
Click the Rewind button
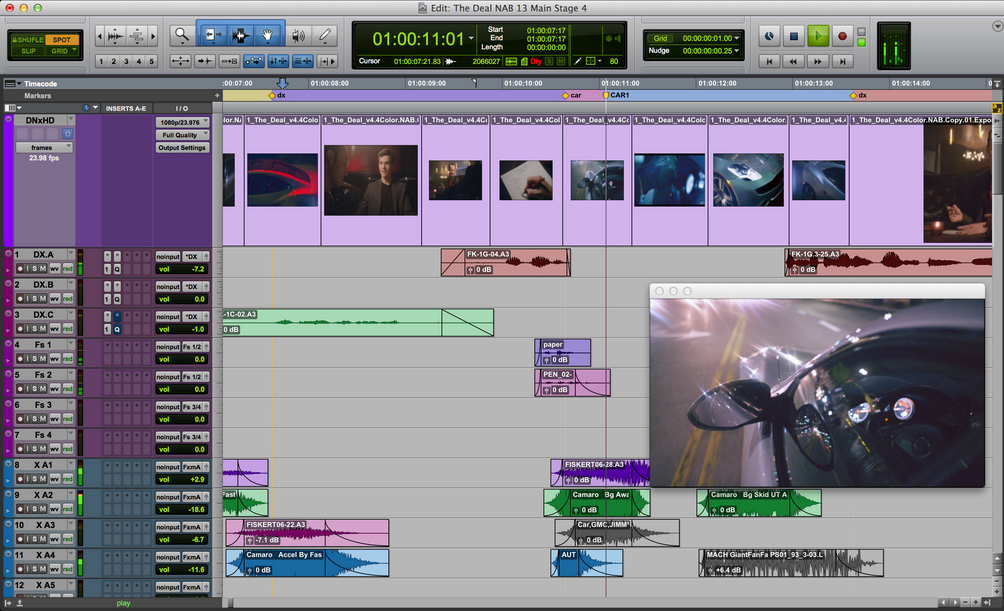[793, 61]
